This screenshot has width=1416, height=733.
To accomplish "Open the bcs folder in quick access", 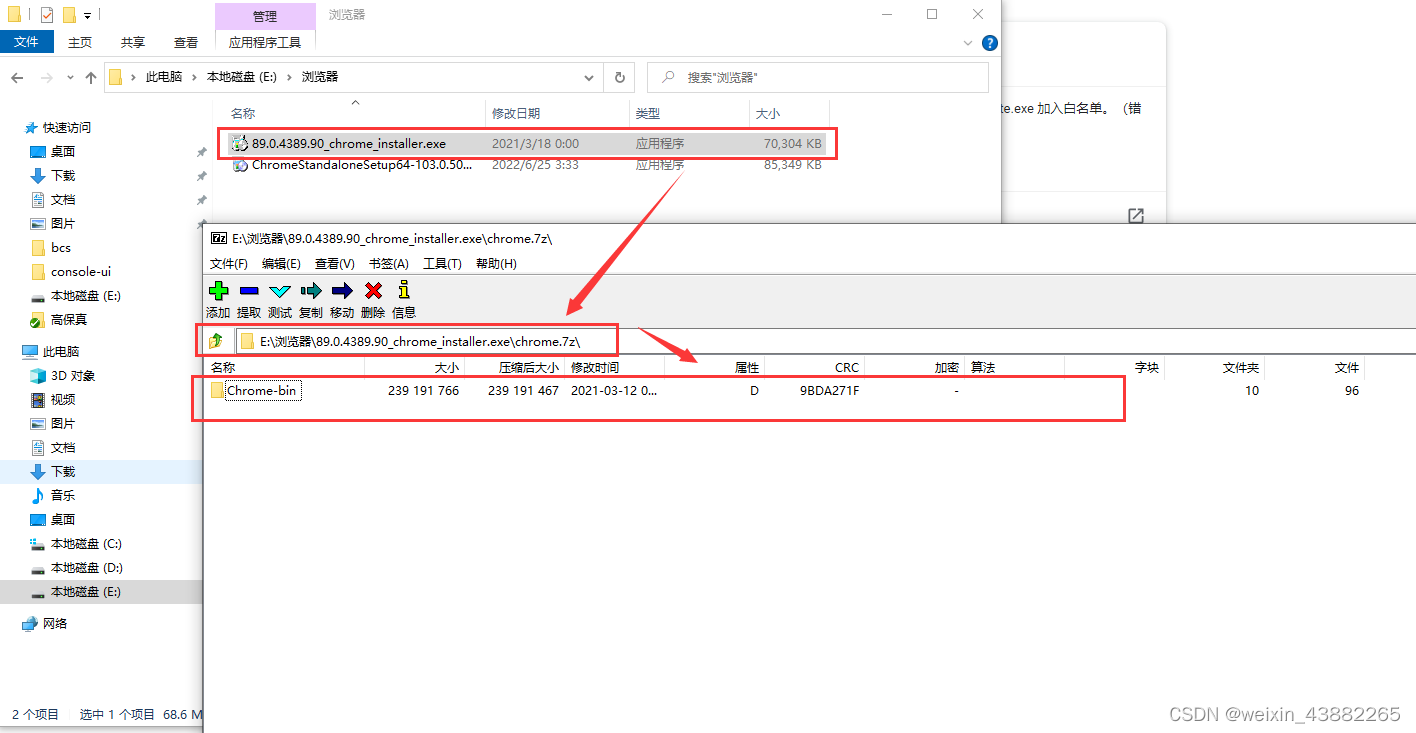I will coord(61,248).
